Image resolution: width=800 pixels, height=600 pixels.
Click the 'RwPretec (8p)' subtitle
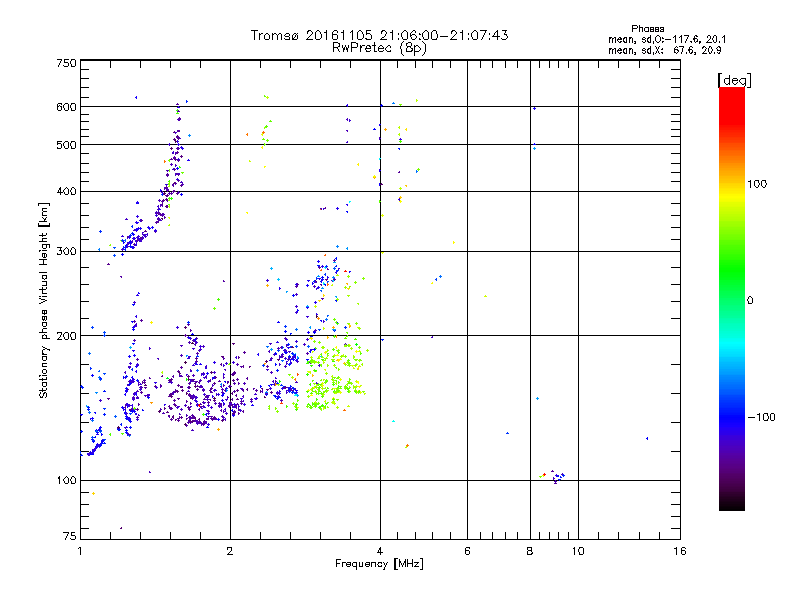(379, 48)
